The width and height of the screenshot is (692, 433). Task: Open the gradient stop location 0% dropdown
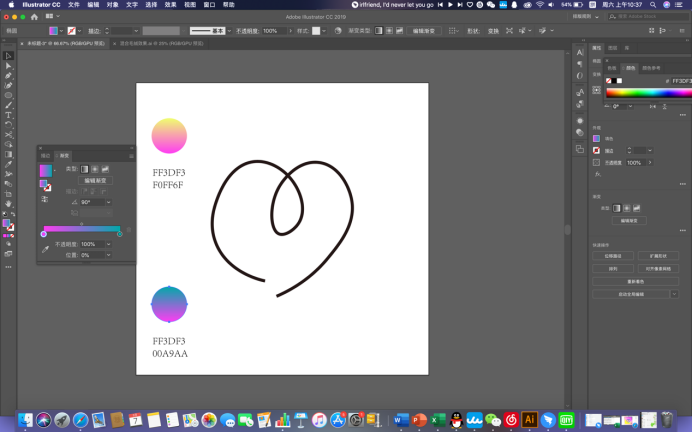pyautogui.click(x=109, y=255)
